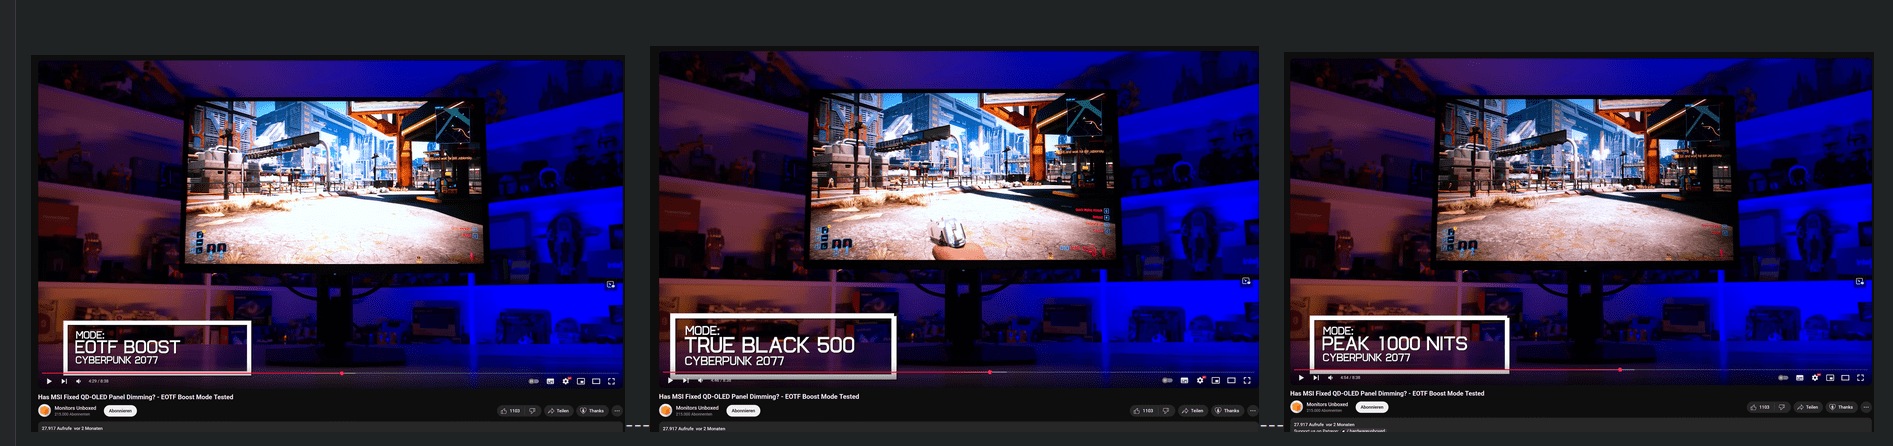This screenshot has width=1893, height=446.
Task: Mute audio in the True Black 500 player
Action: [x=700, y=380]
